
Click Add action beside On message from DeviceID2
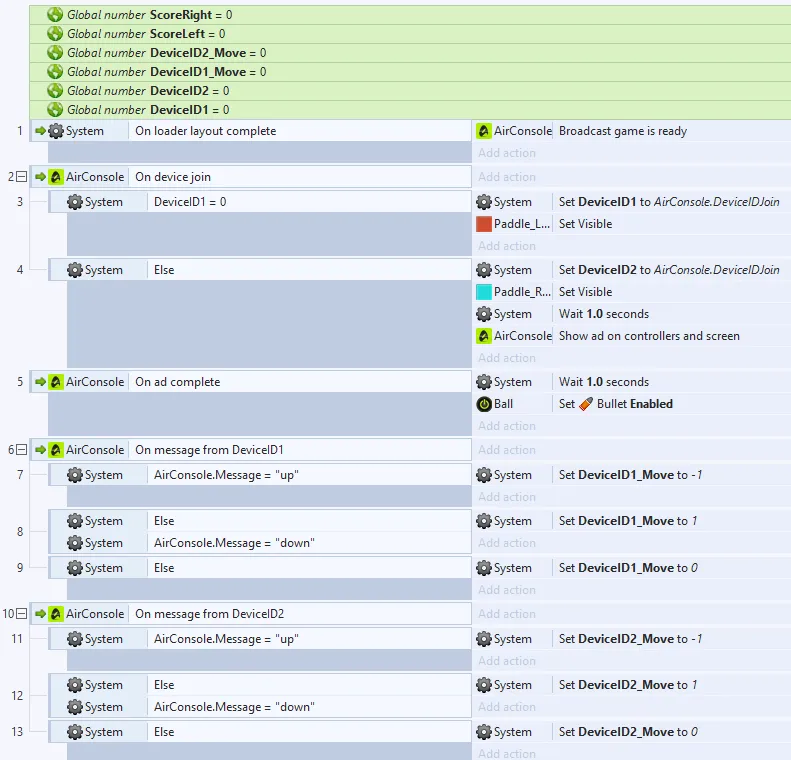[x=506, y=614]
